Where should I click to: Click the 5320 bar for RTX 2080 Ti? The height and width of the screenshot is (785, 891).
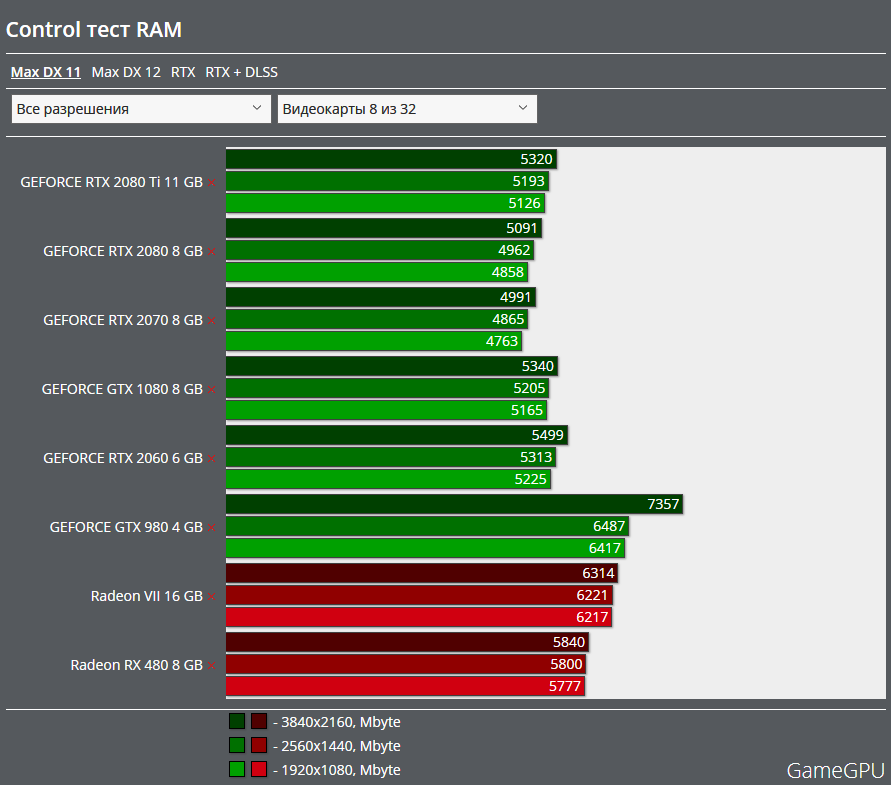coord(391,159)
